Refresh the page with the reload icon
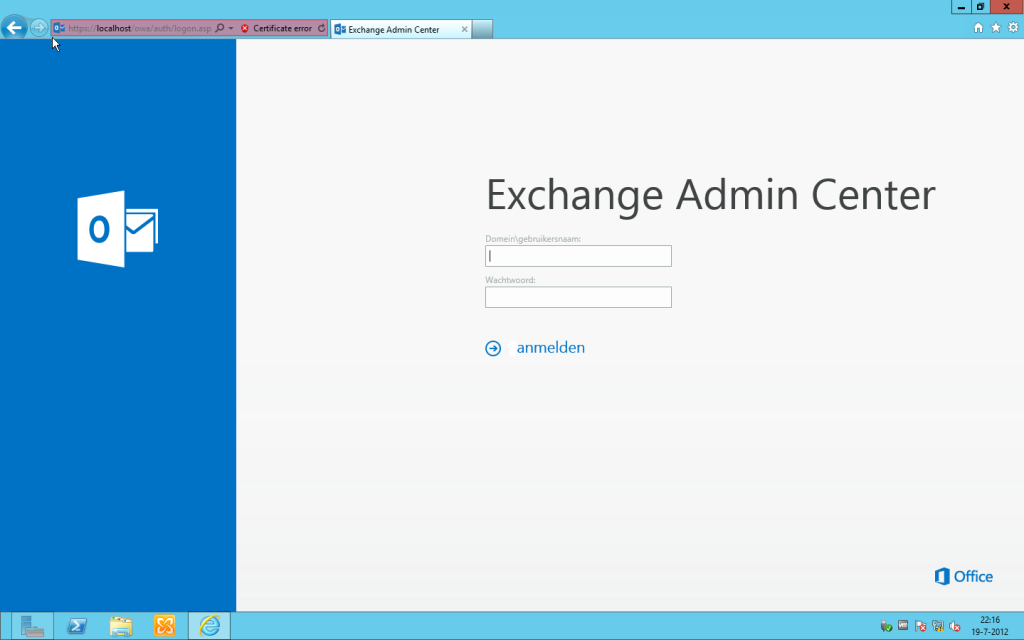Image resolution: width=1024 pixels, height=640 pixels. pos(321,28)
